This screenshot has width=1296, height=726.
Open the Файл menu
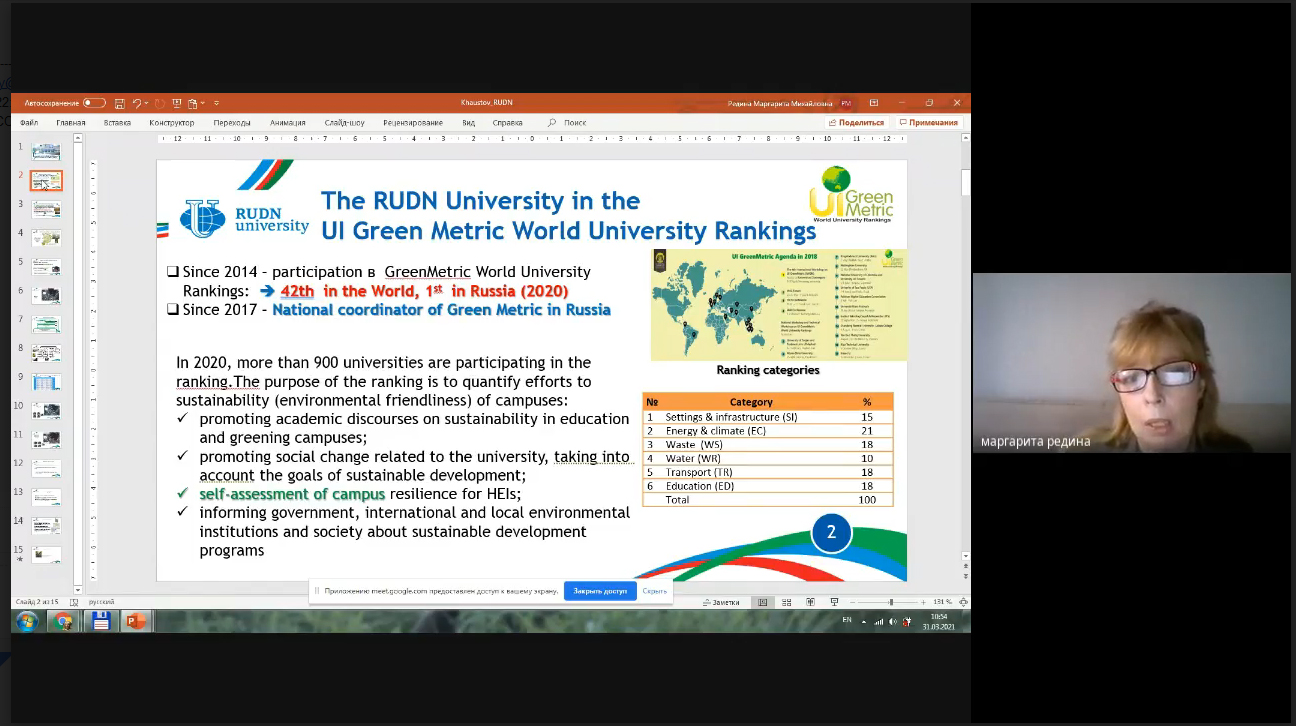point(29,123)
